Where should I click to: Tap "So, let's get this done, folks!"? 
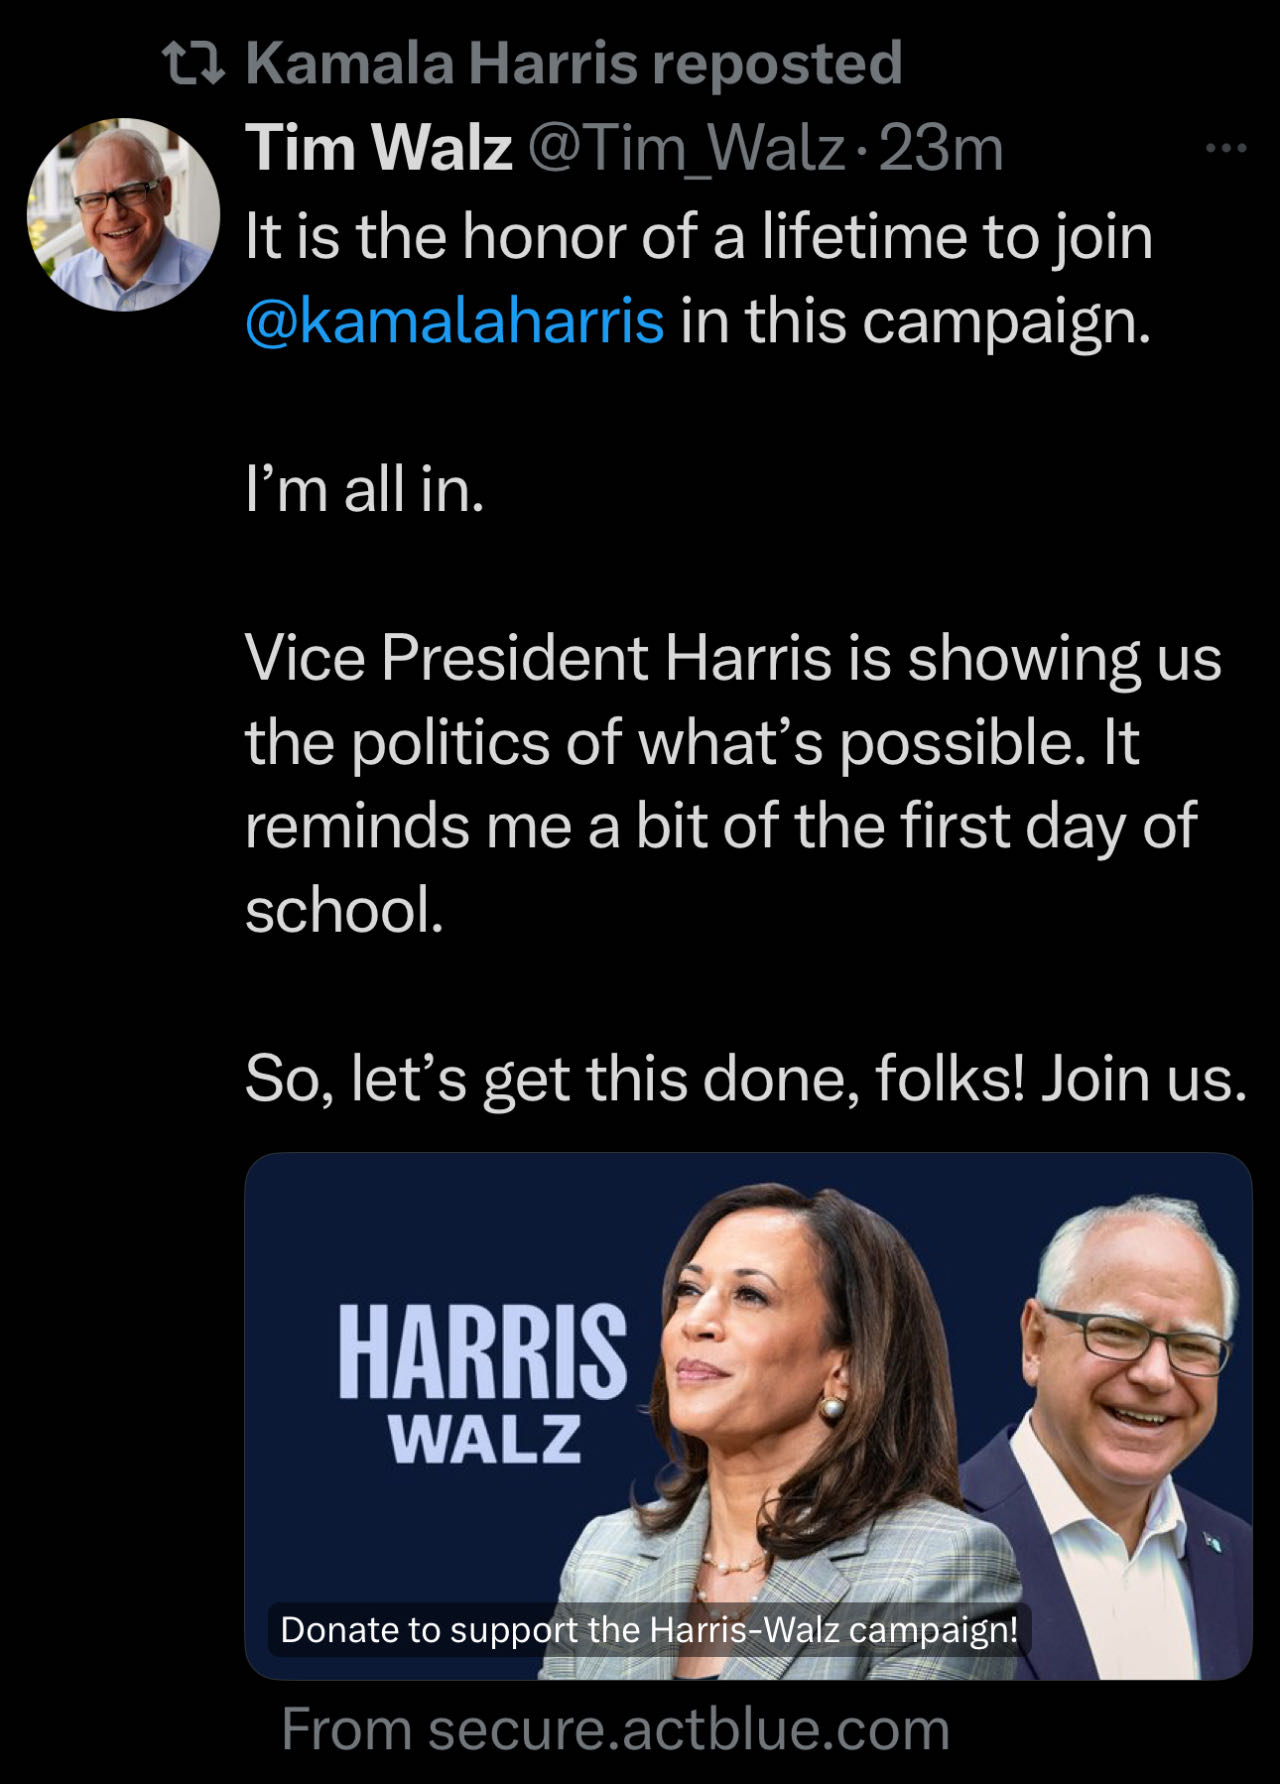634,1080
